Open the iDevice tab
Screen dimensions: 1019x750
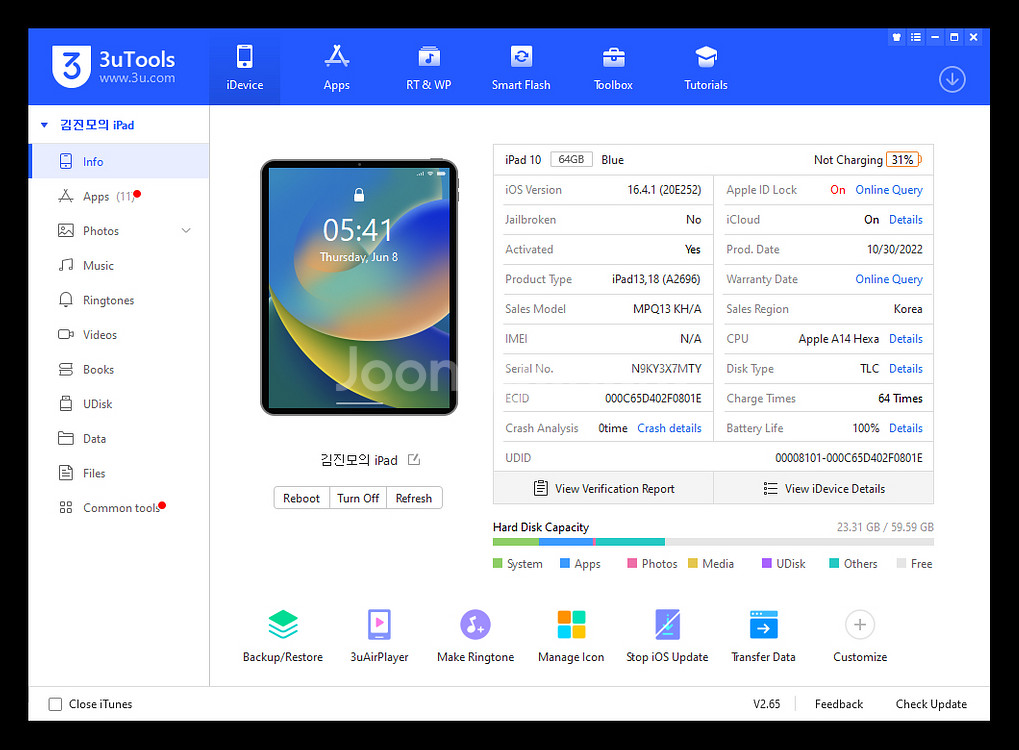[244, 68]
